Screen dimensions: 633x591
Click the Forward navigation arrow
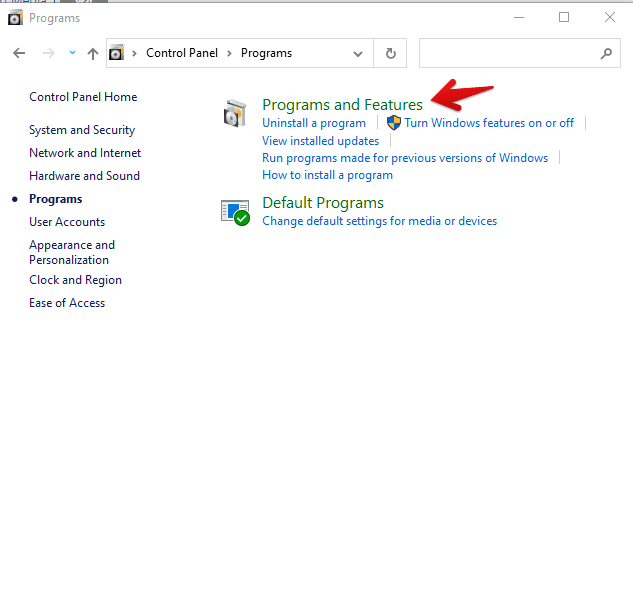pos(48,53)
